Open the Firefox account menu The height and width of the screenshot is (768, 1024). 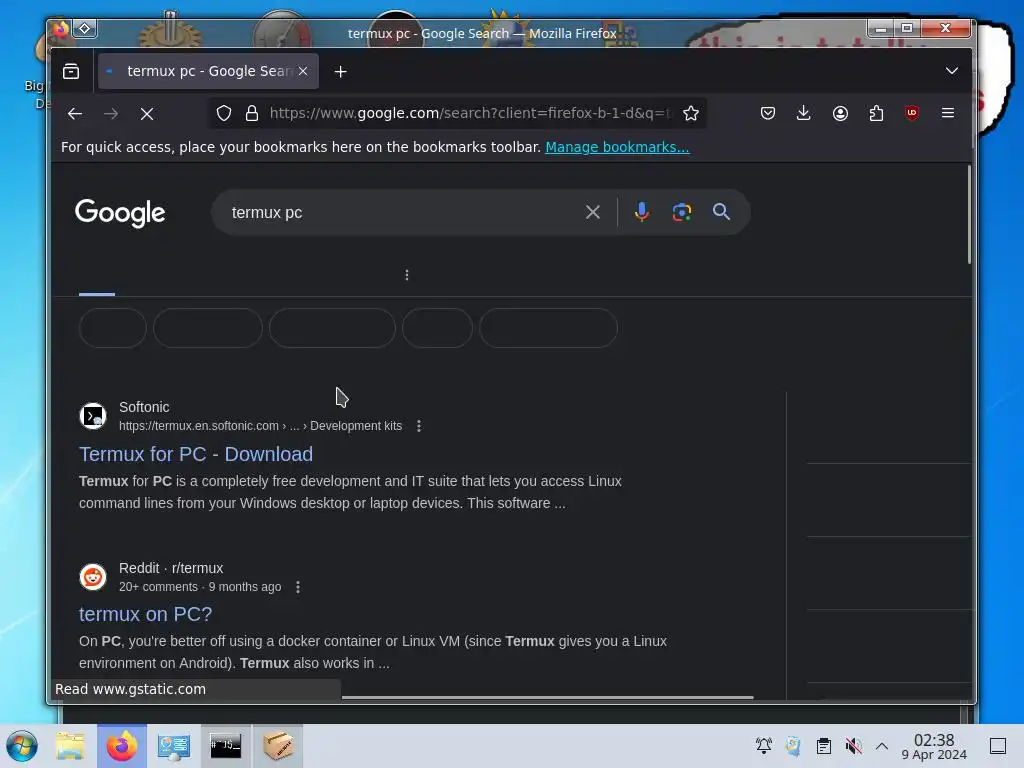click(840, 114)
